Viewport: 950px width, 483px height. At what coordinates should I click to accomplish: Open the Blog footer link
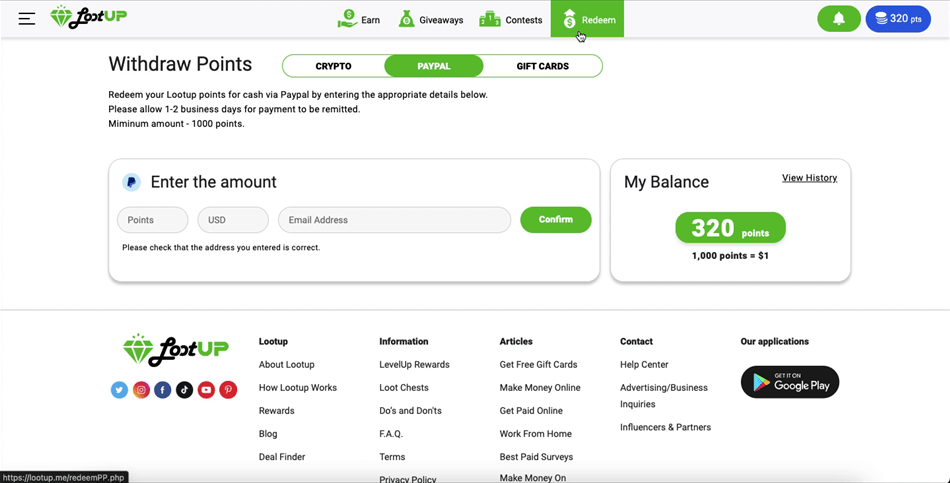pos(268,433)
